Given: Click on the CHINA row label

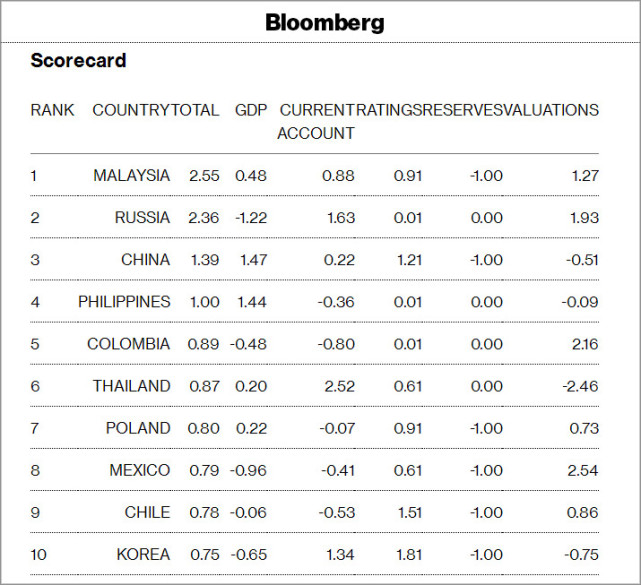Looking at the screenshot, I should tap(146, 260).
